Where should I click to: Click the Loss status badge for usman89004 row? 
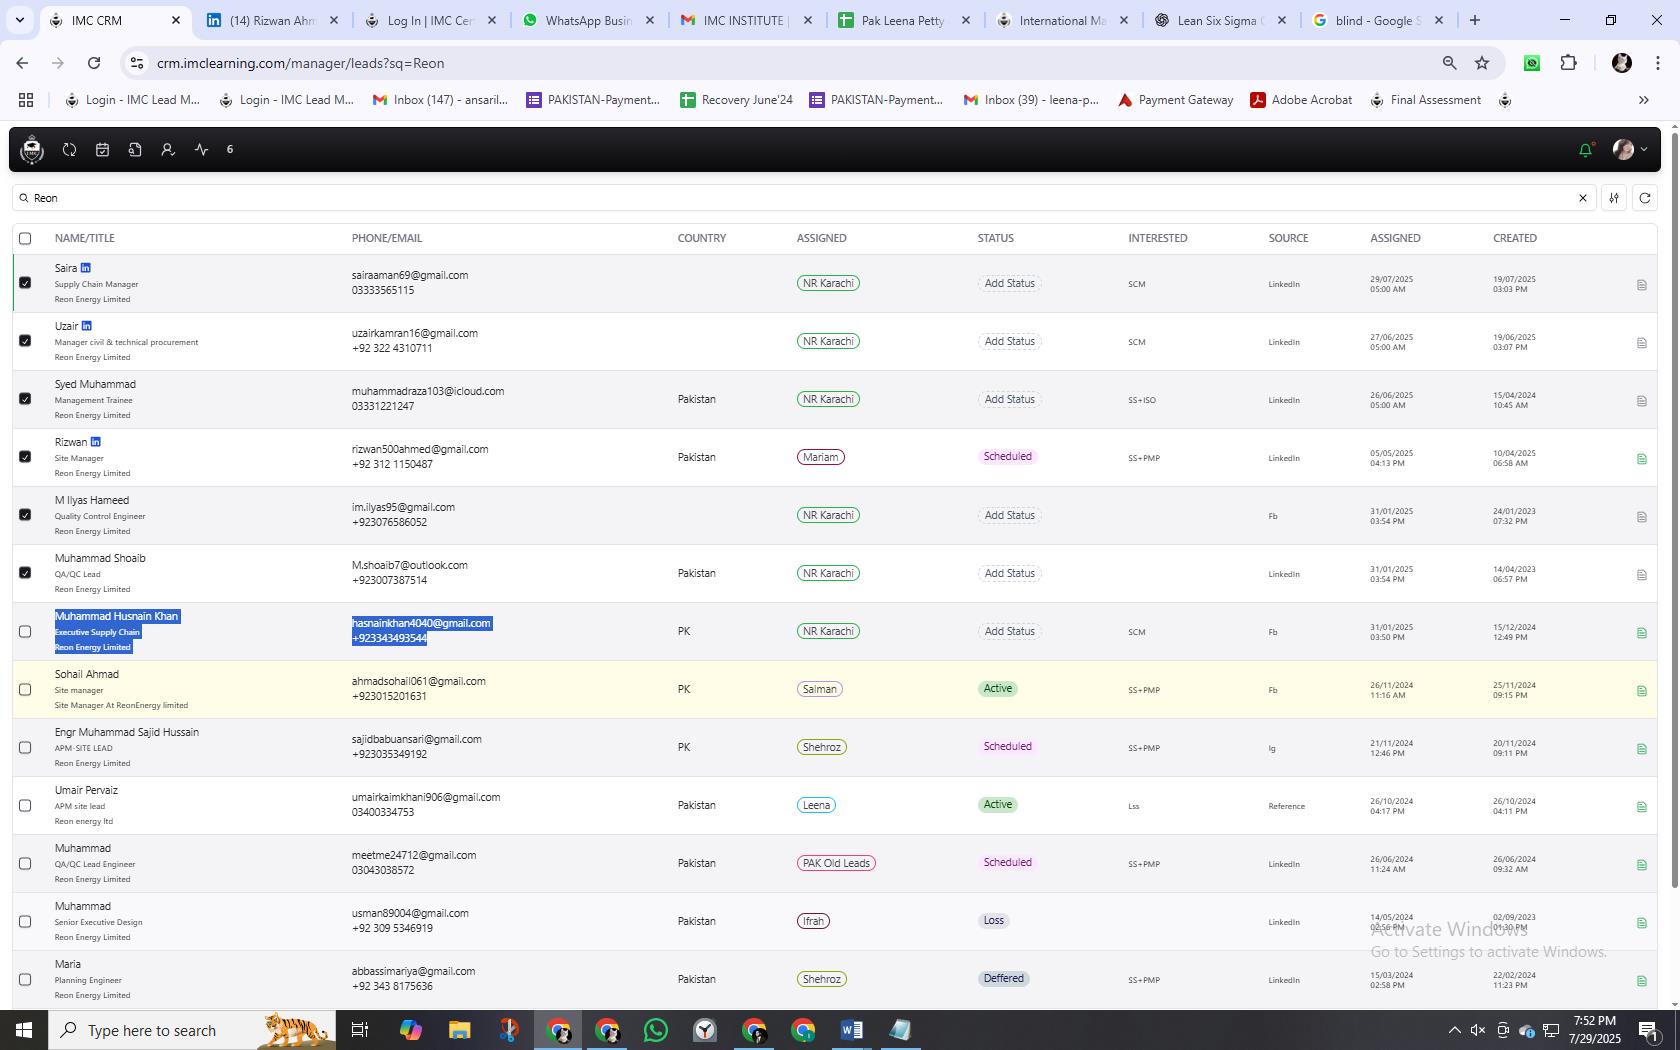pos(993,921)
